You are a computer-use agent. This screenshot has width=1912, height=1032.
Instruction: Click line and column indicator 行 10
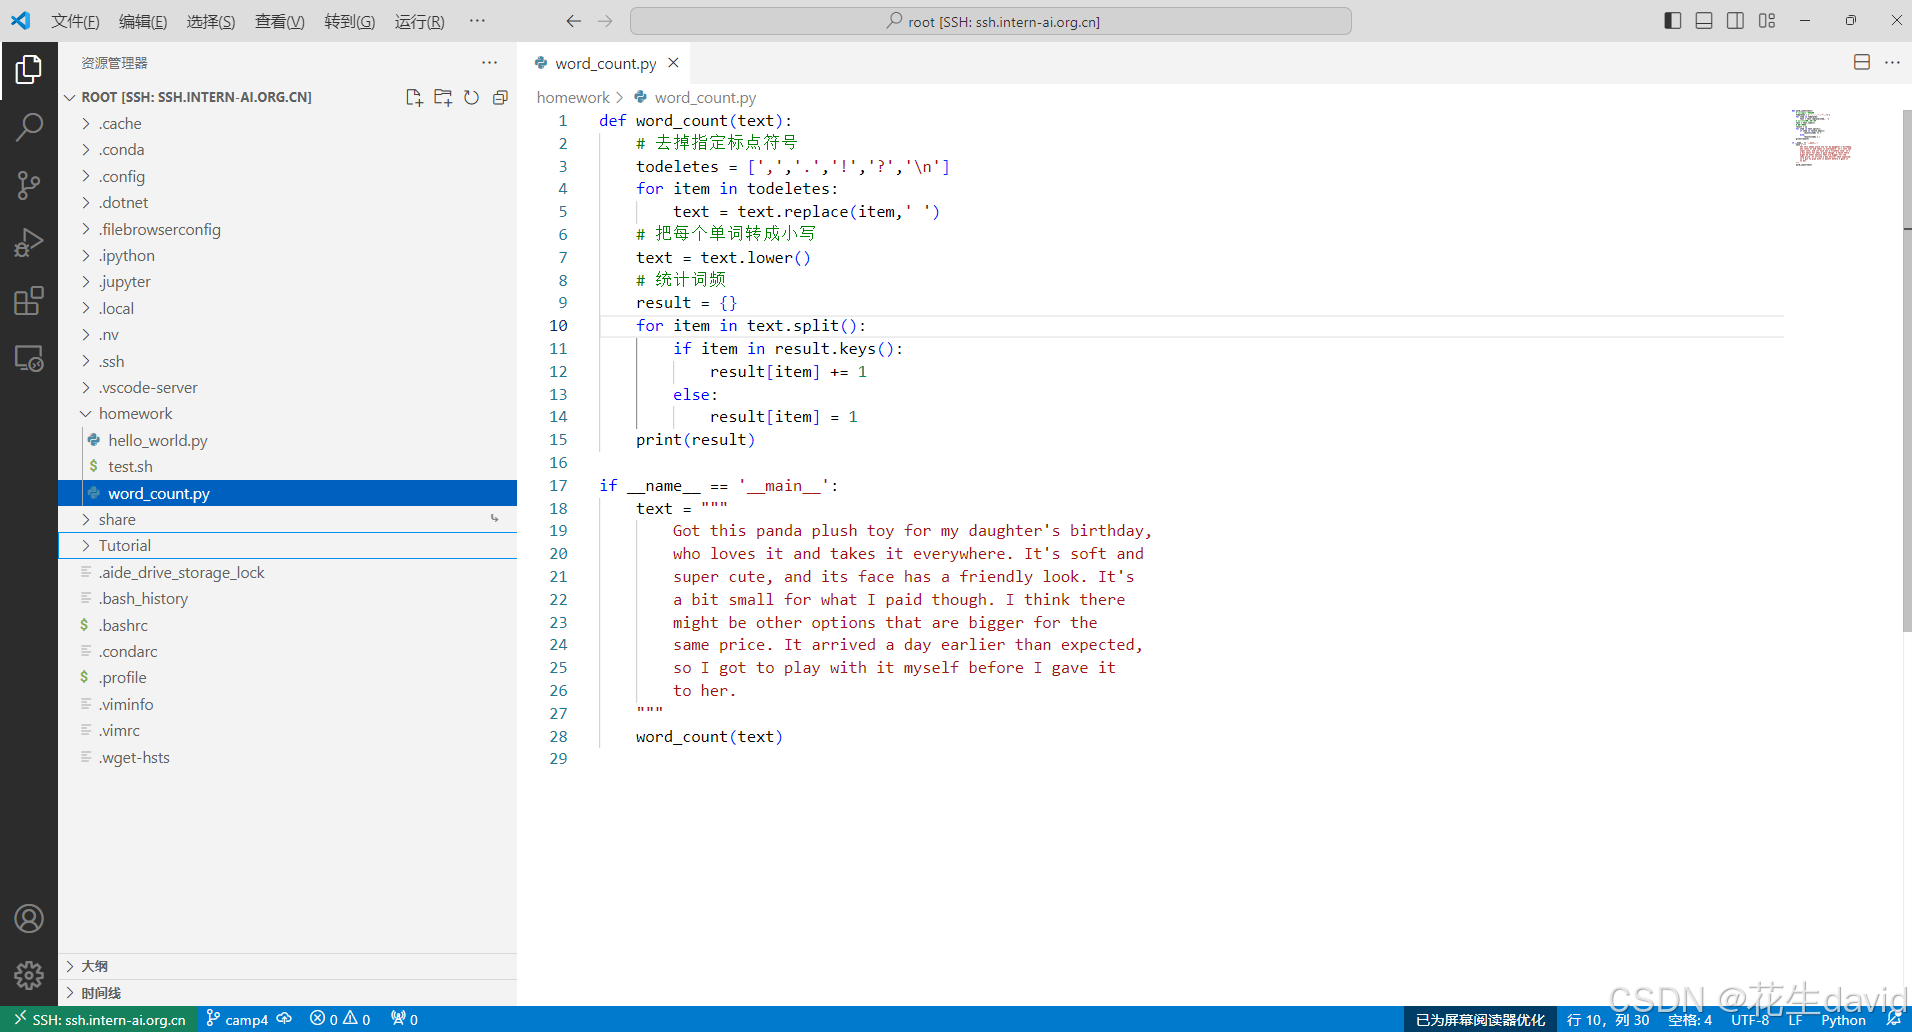click(x=1608, y=1019)
